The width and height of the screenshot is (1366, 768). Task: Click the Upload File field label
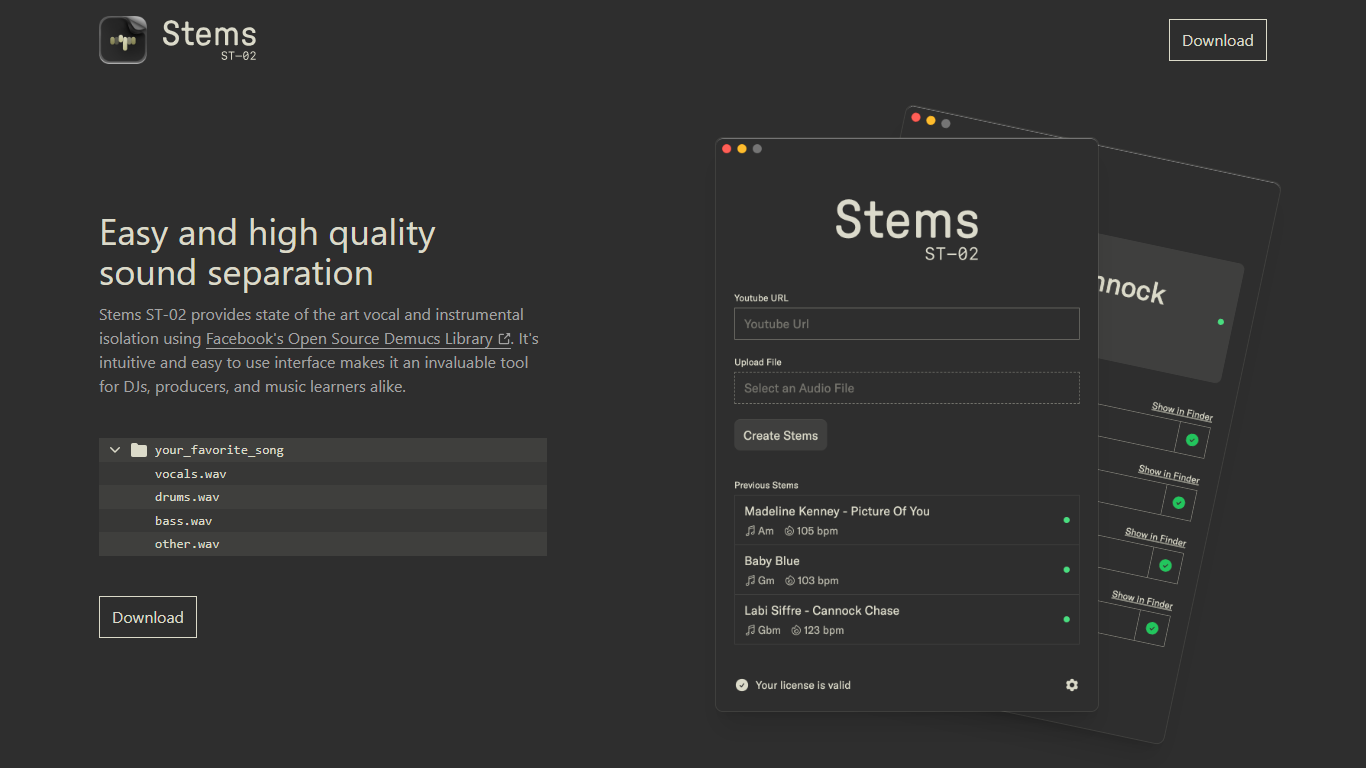click(x=757, y=362)
